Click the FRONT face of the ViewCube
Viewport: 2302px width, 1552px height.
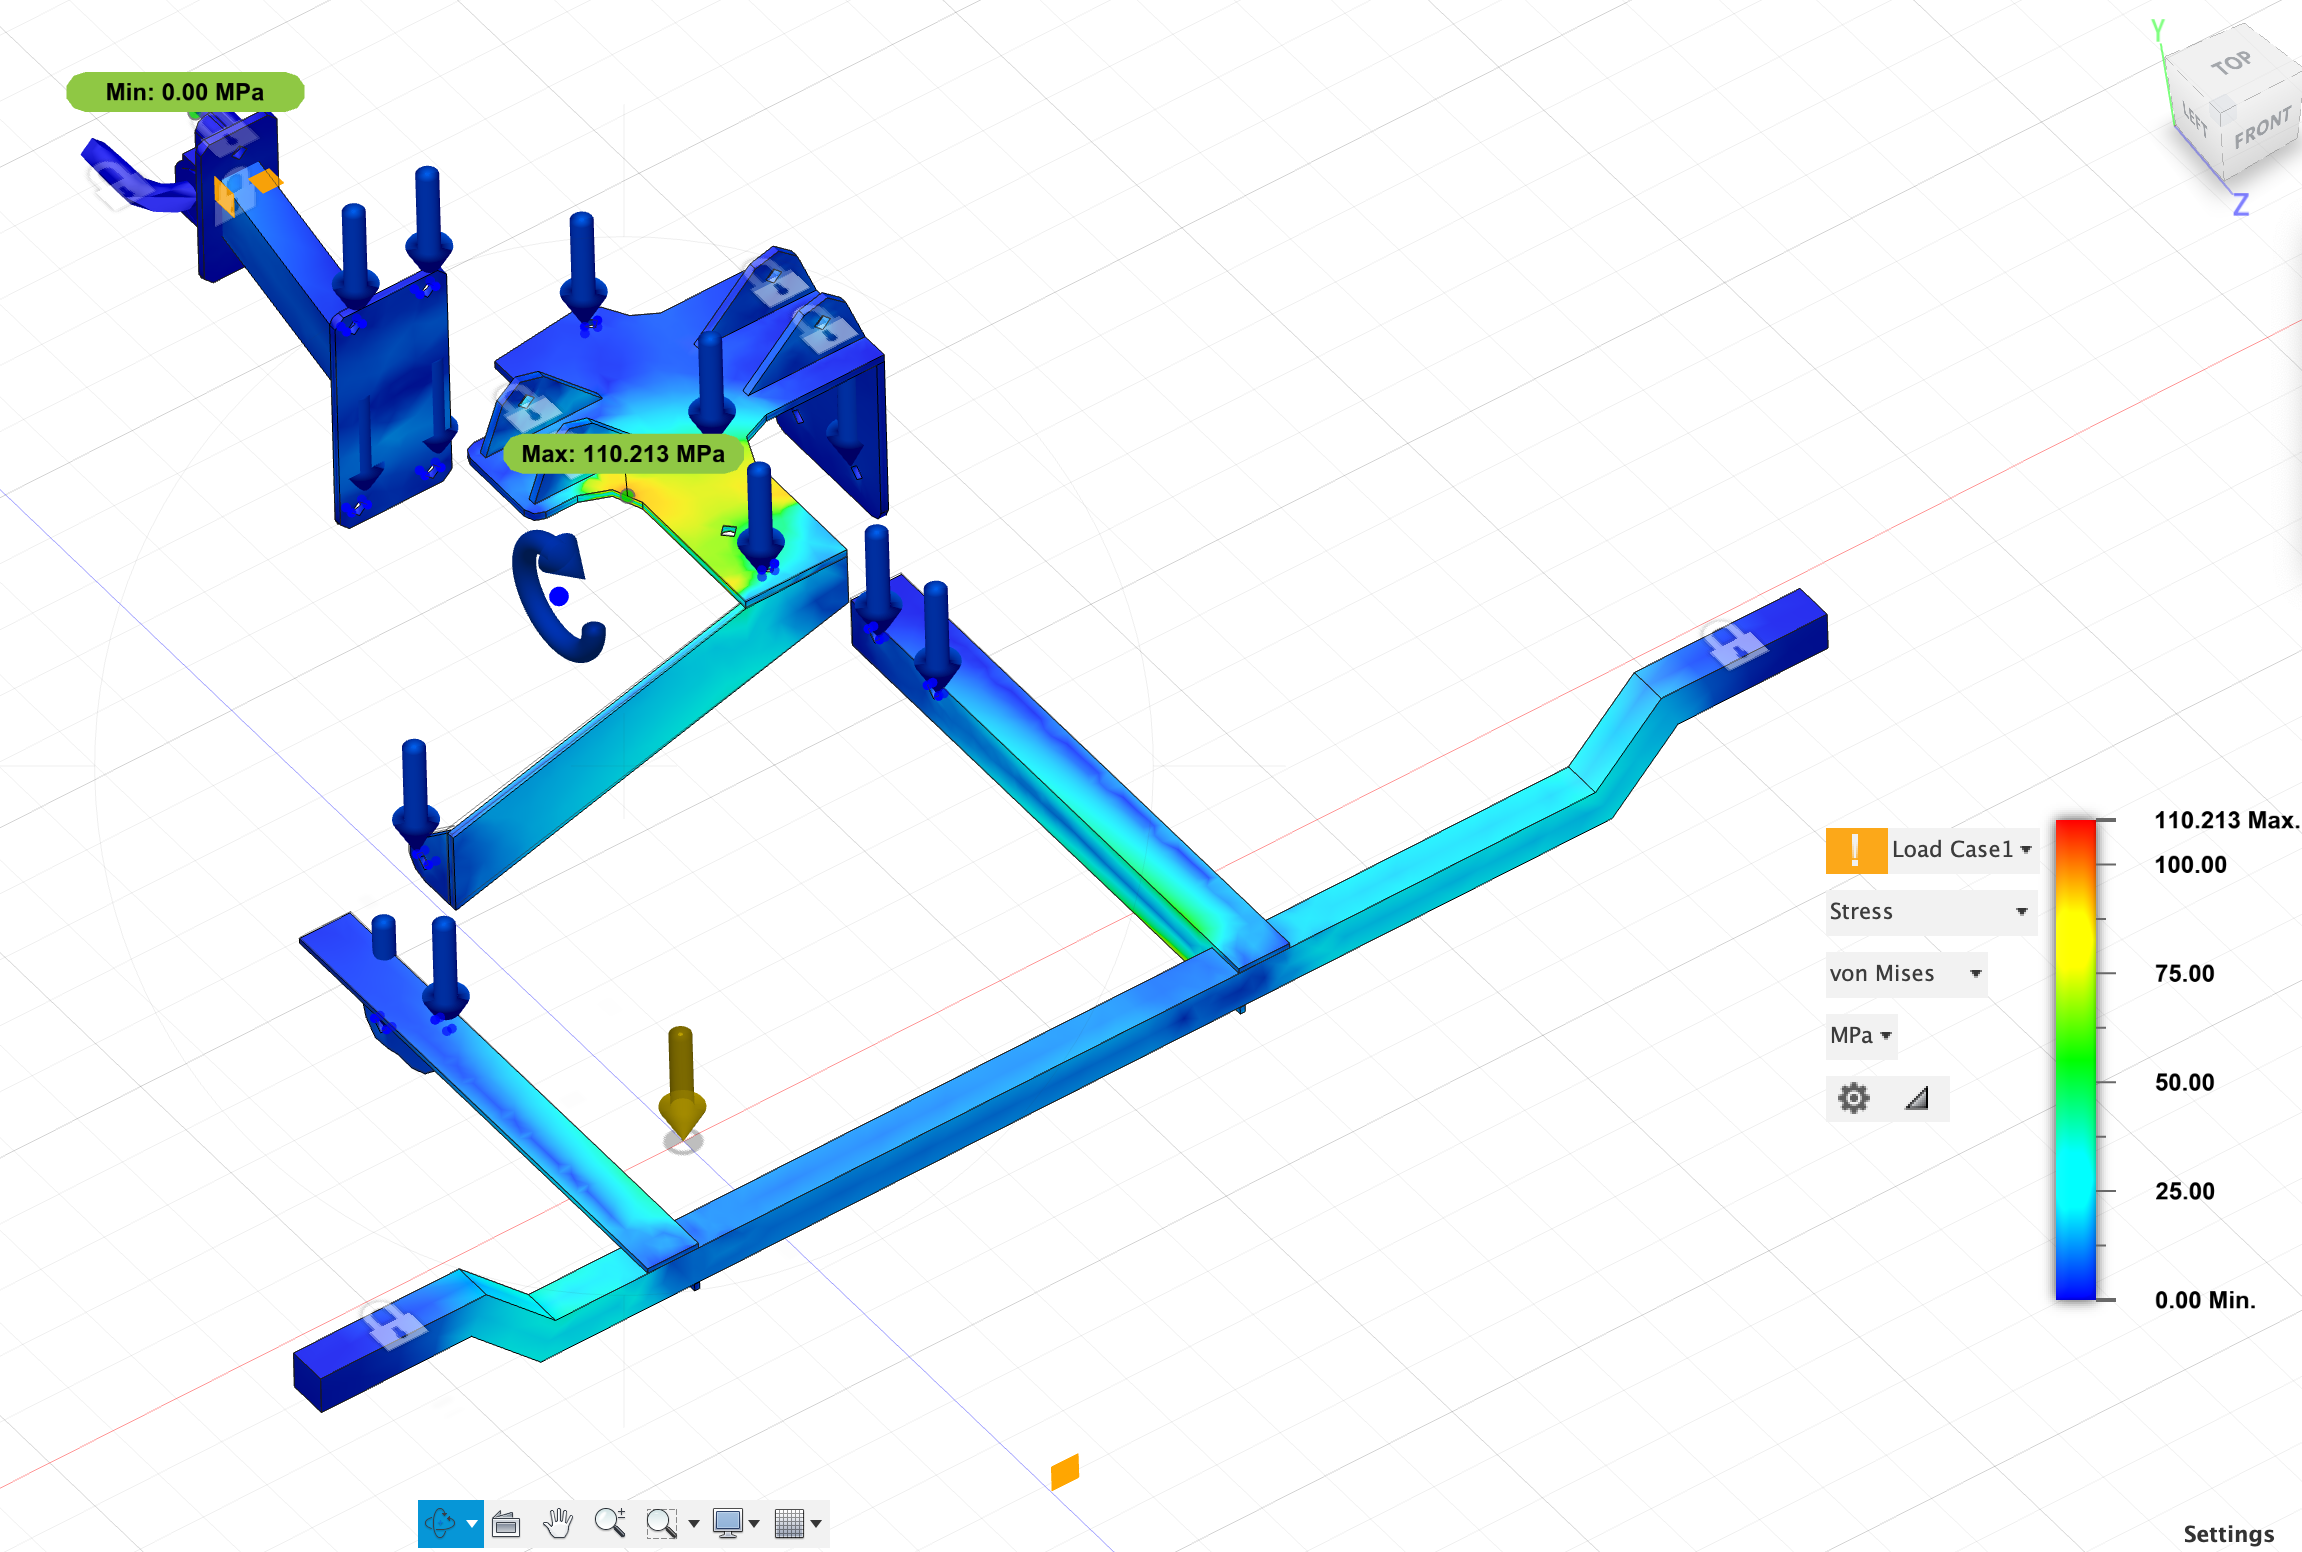click(2262, 128)
